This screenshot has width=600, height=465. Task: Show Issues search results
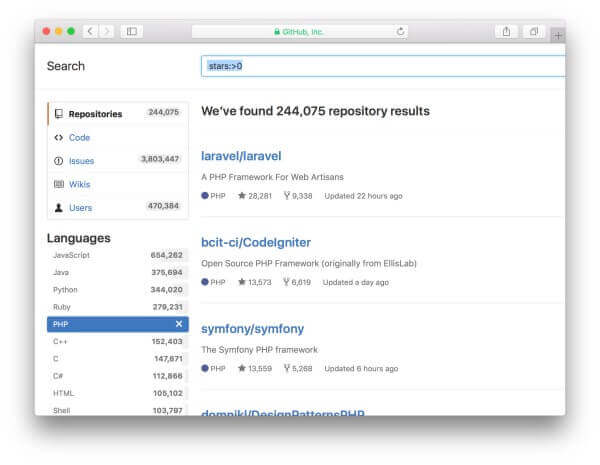coord(81,160)
